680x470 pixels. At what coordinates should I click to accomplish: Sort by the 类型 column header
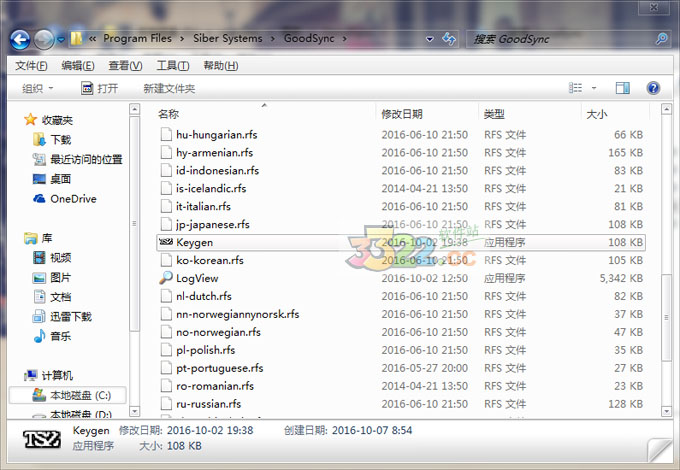pos(494,114)
